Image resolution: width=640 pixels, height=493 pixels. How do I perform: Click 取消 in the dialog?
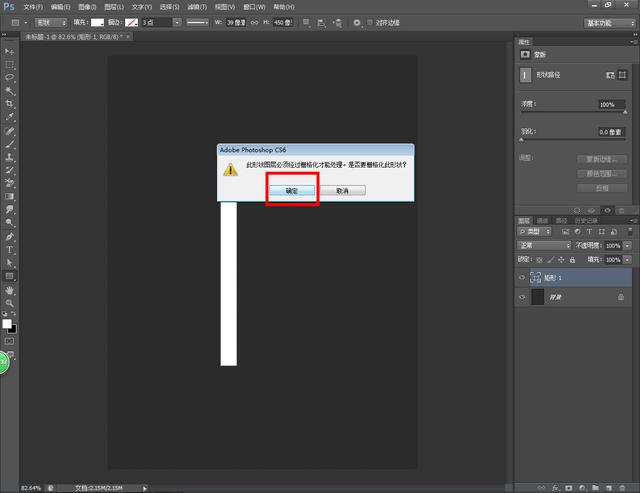pos(342,189)
